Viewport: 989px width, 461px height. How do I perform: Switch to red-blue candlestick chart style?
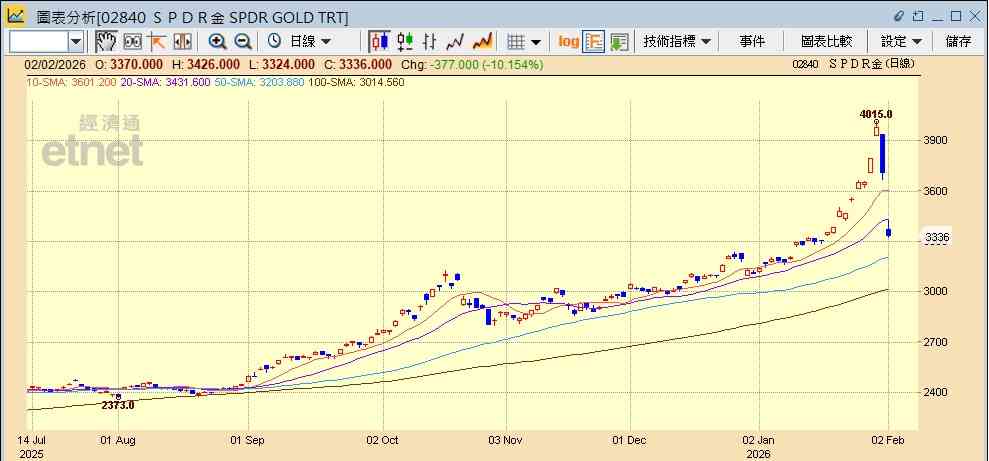pyautogui.click(x=380, y=42)
